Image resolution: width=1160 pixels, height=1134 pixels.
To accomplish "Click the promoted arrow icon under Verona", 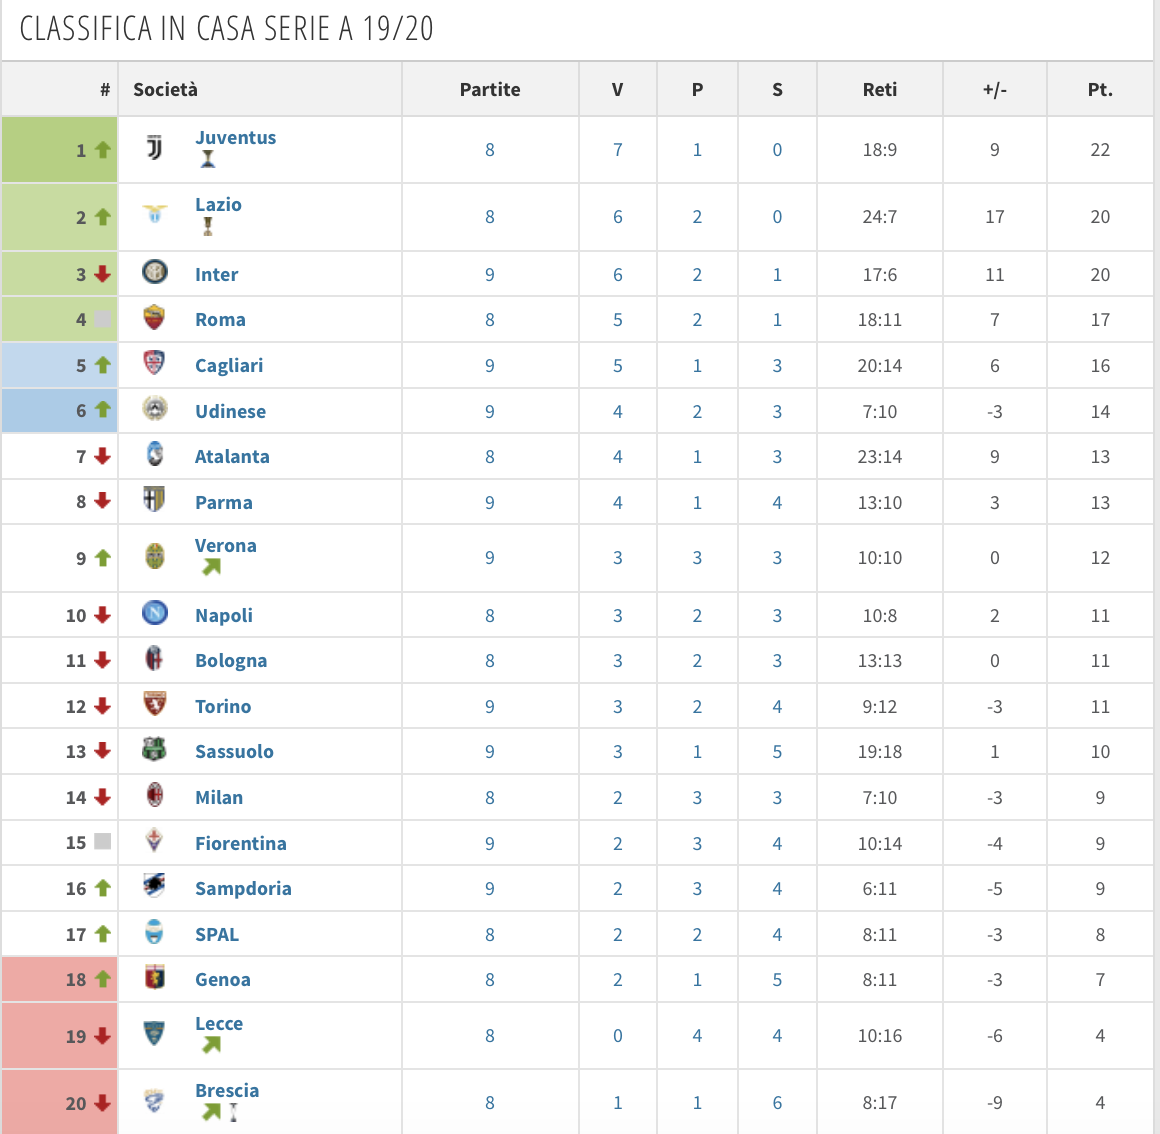I will 211,567.
